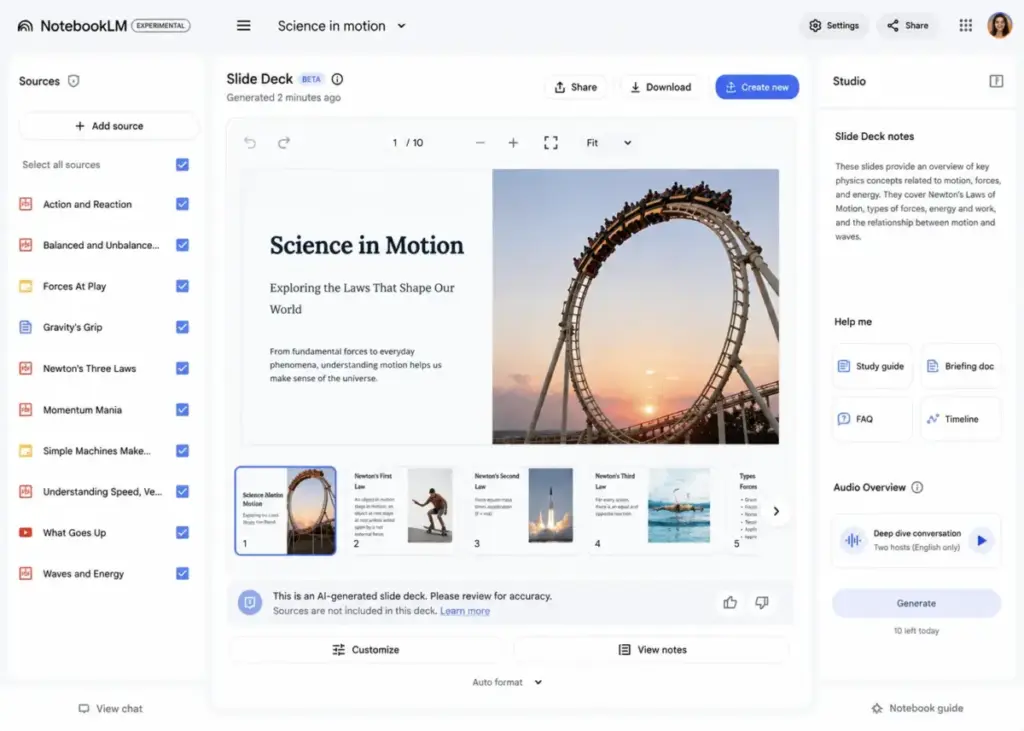1024x731 pixels.
Task: Open the Timeline helper
Action: (961, 419)
